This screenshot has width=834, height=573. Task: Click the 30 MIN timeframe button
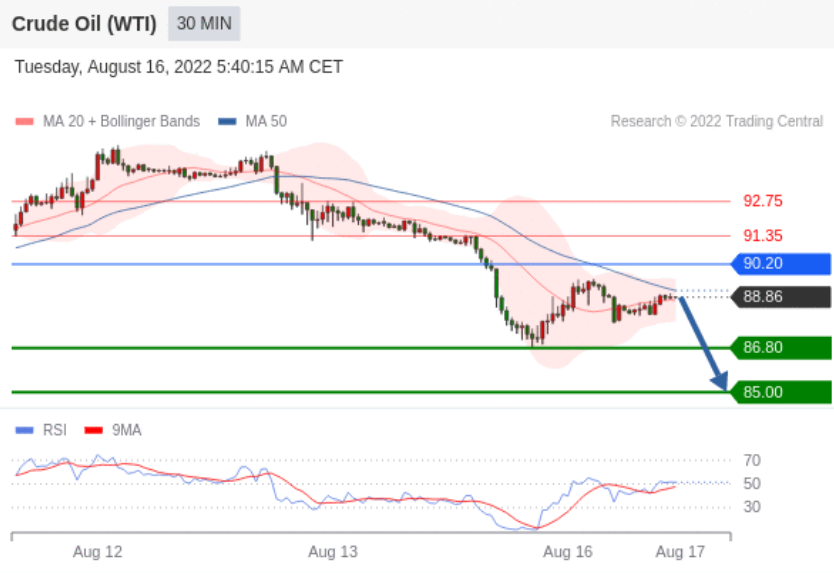coord(204,23)
